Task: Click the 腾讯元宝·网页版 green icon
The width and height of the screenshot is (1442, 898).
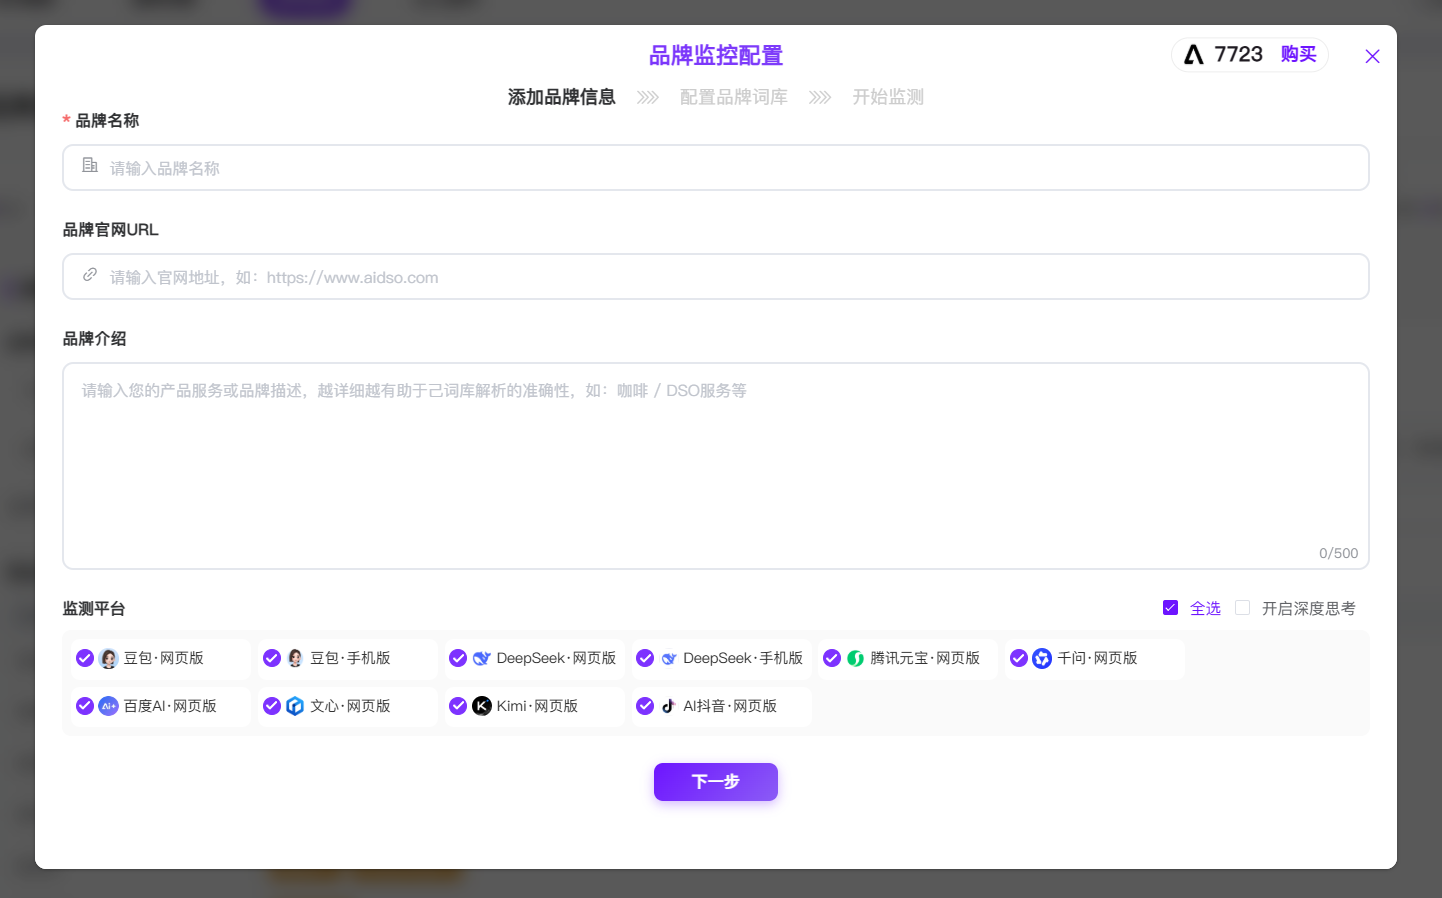Action: 855,658
